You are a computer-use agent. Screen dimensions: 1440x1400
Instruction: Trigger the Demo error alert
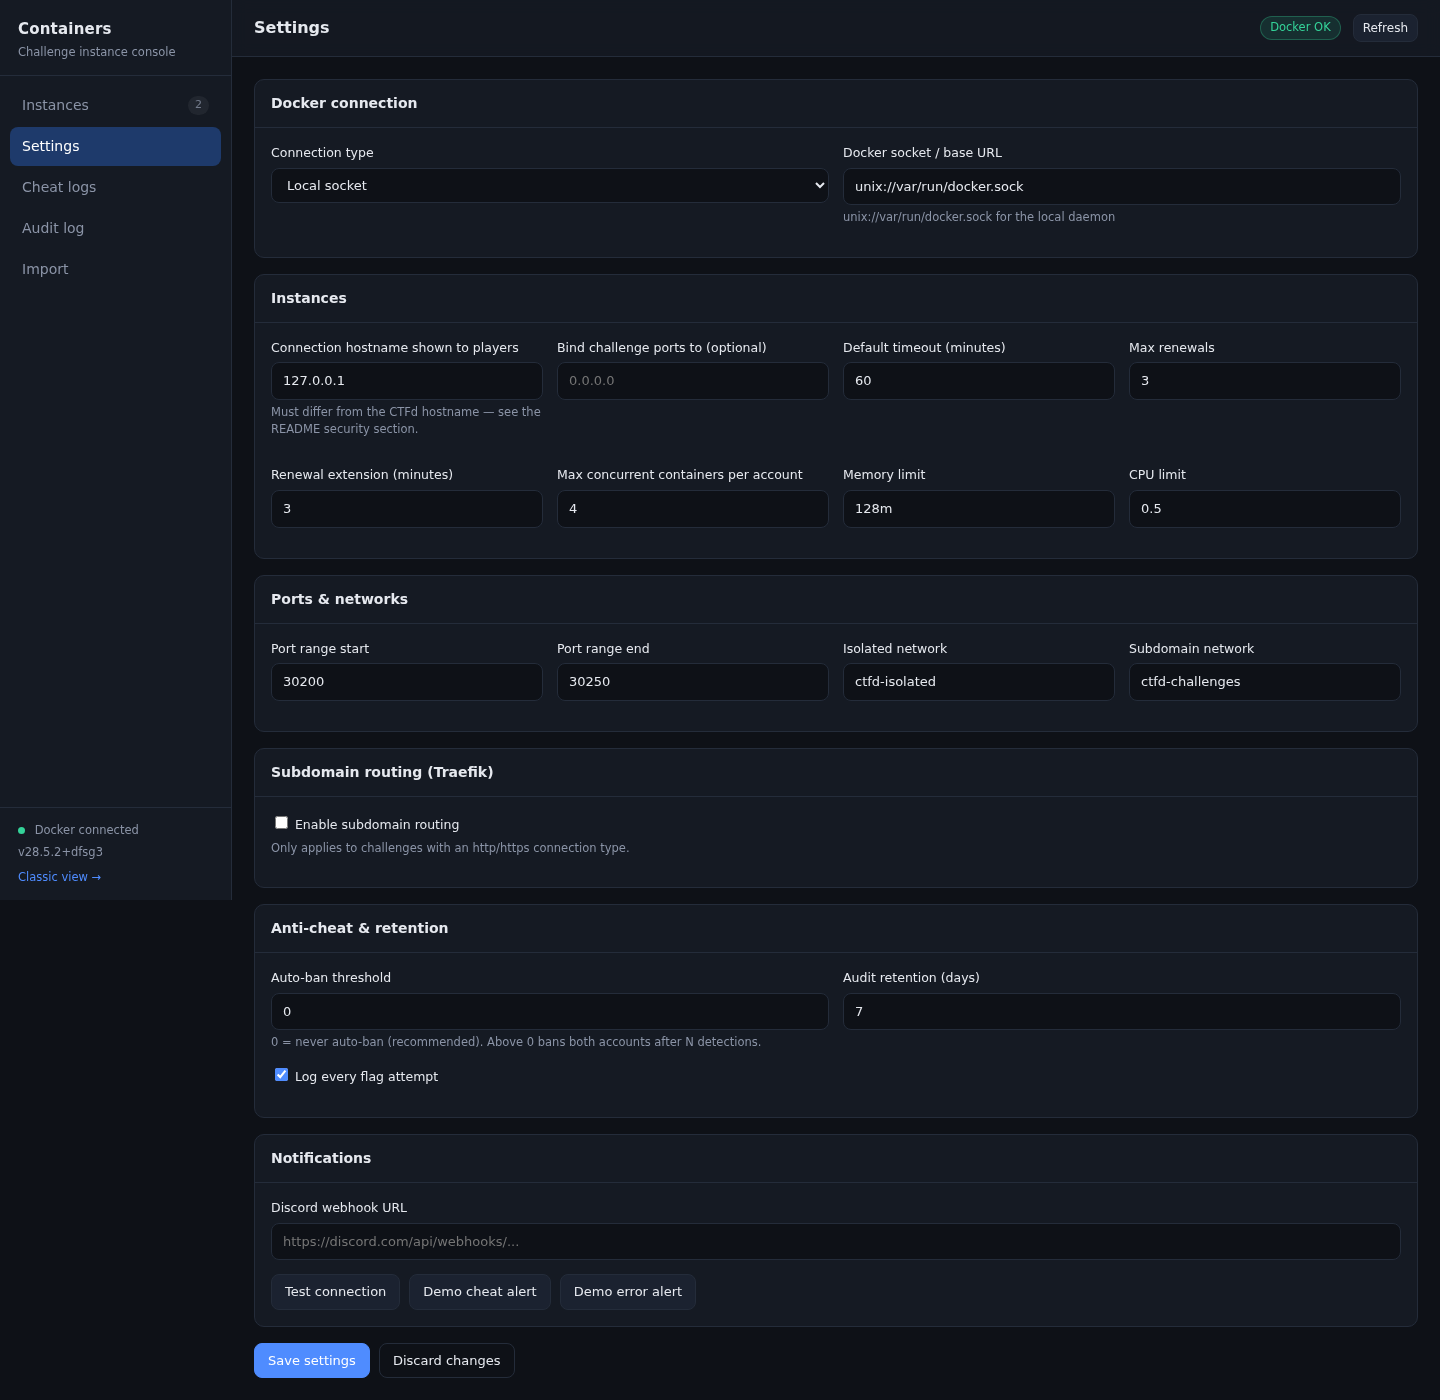[x=628, y=1292]
